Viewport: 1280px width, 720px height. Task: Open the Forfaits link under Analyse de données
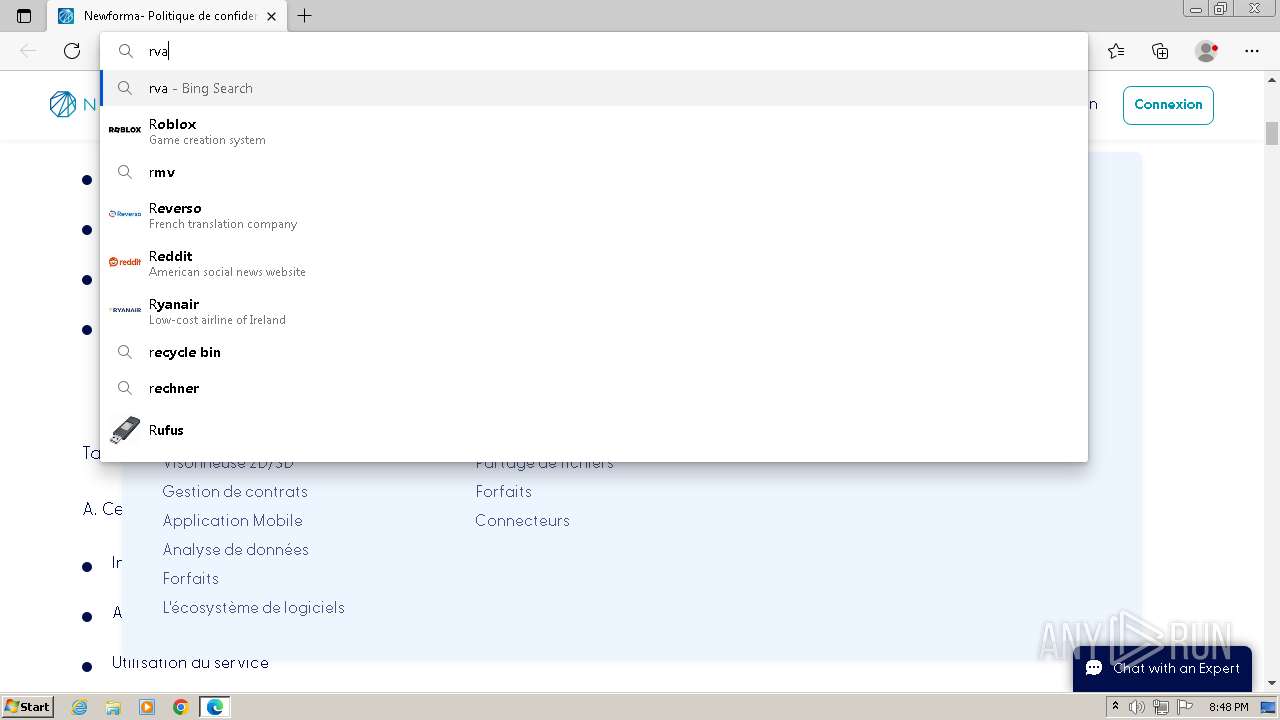190,579
